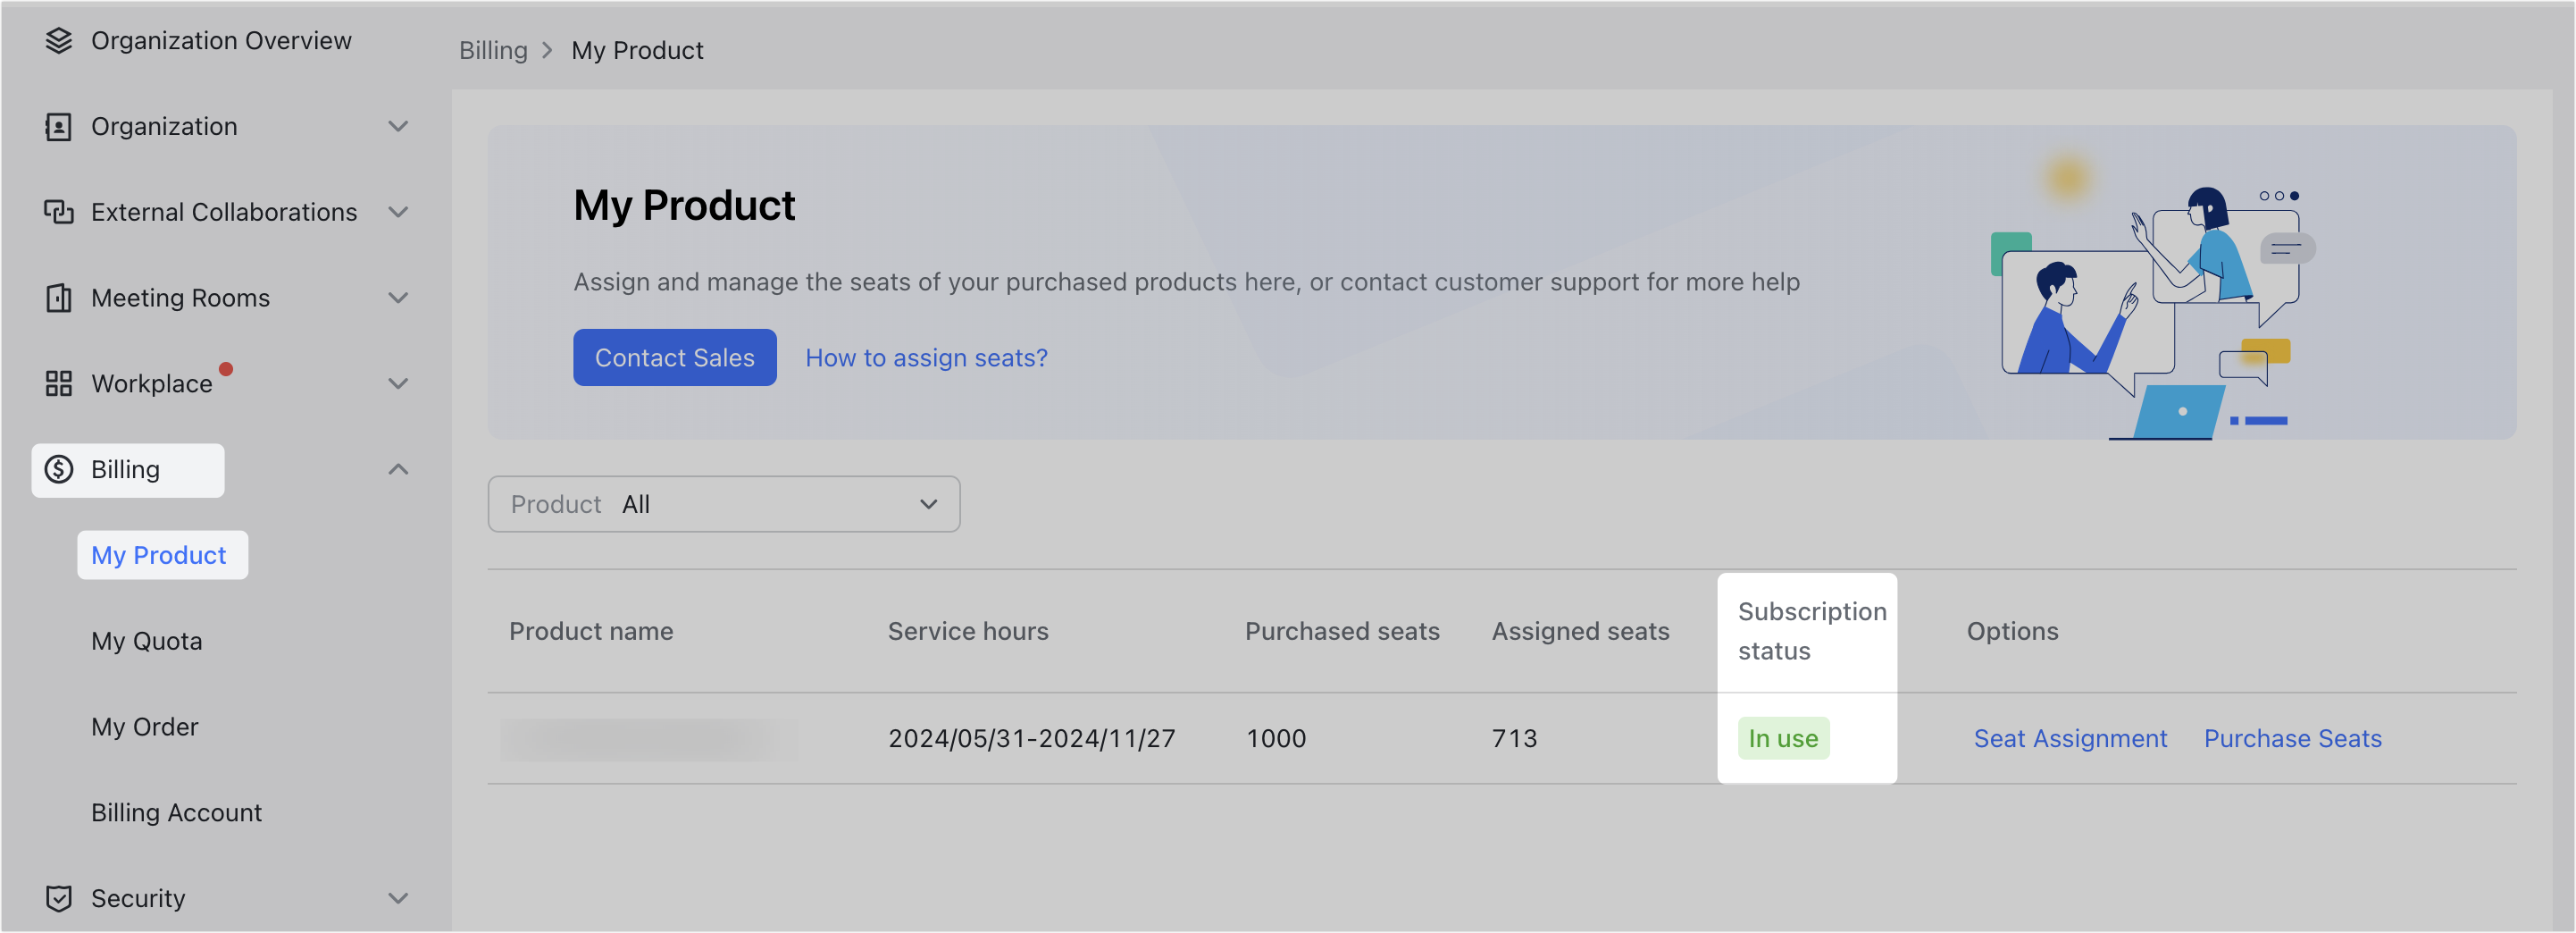Click the My Product page heading

(x=684, y=206)
